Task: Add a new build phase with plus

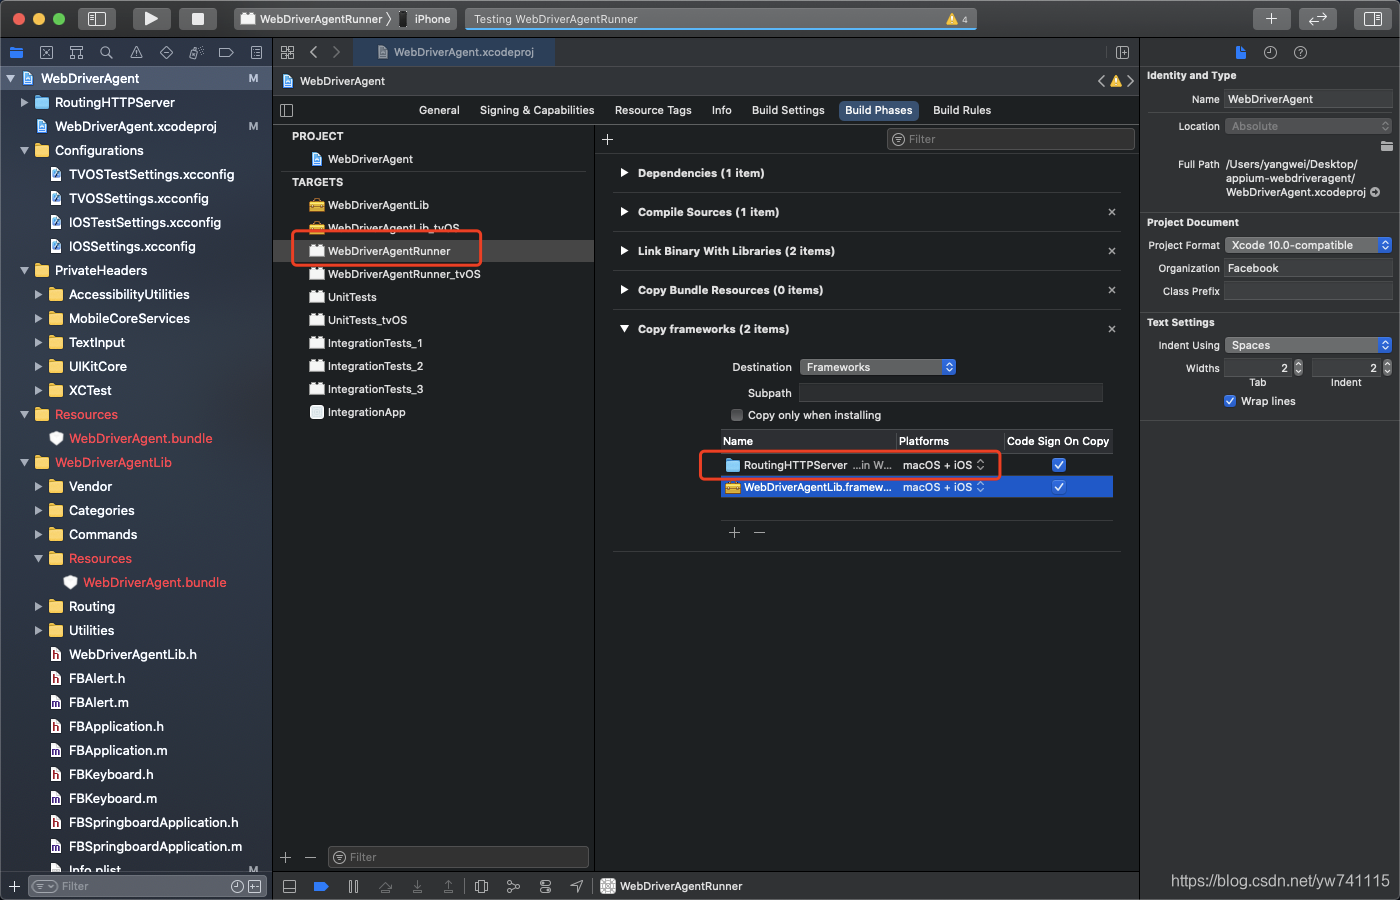Action: tap(607, 139)
